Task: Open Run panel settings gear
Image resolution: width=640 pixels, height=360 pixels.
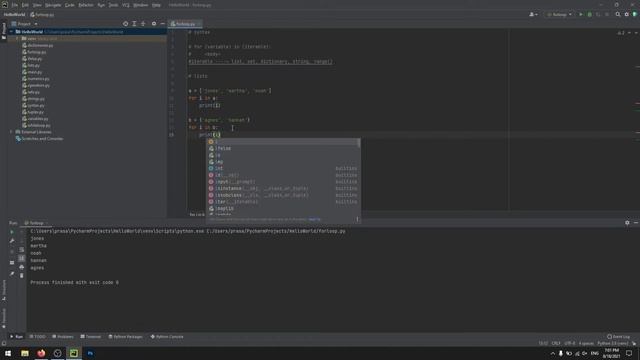Action: point(627,223)
